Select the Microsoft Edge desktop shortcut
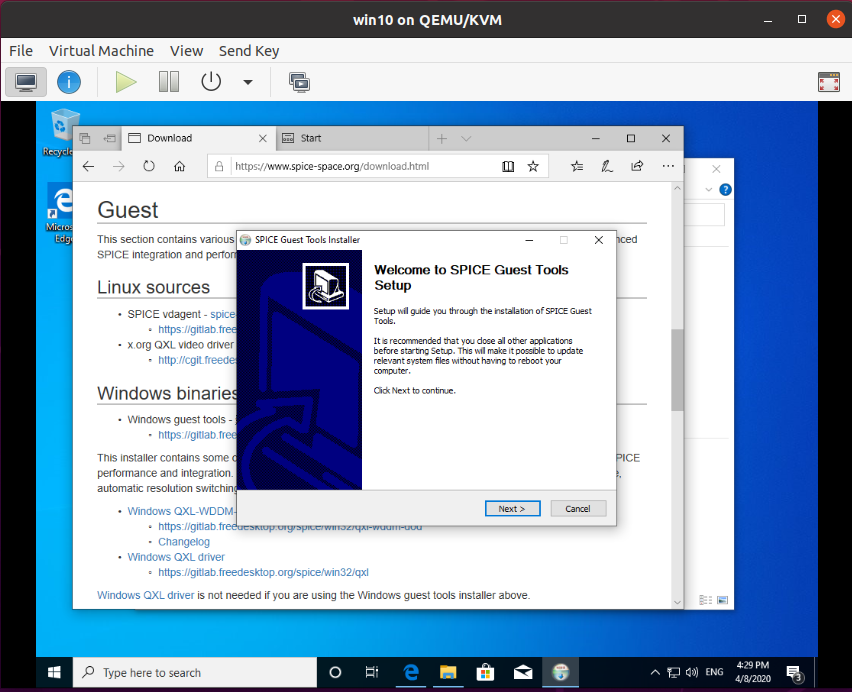852x692 pixels. 60,213
